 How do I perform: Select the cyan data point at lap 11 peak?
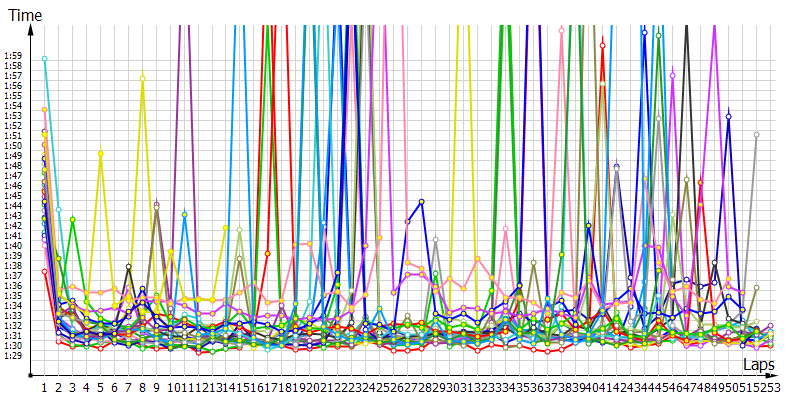(185, 215)
